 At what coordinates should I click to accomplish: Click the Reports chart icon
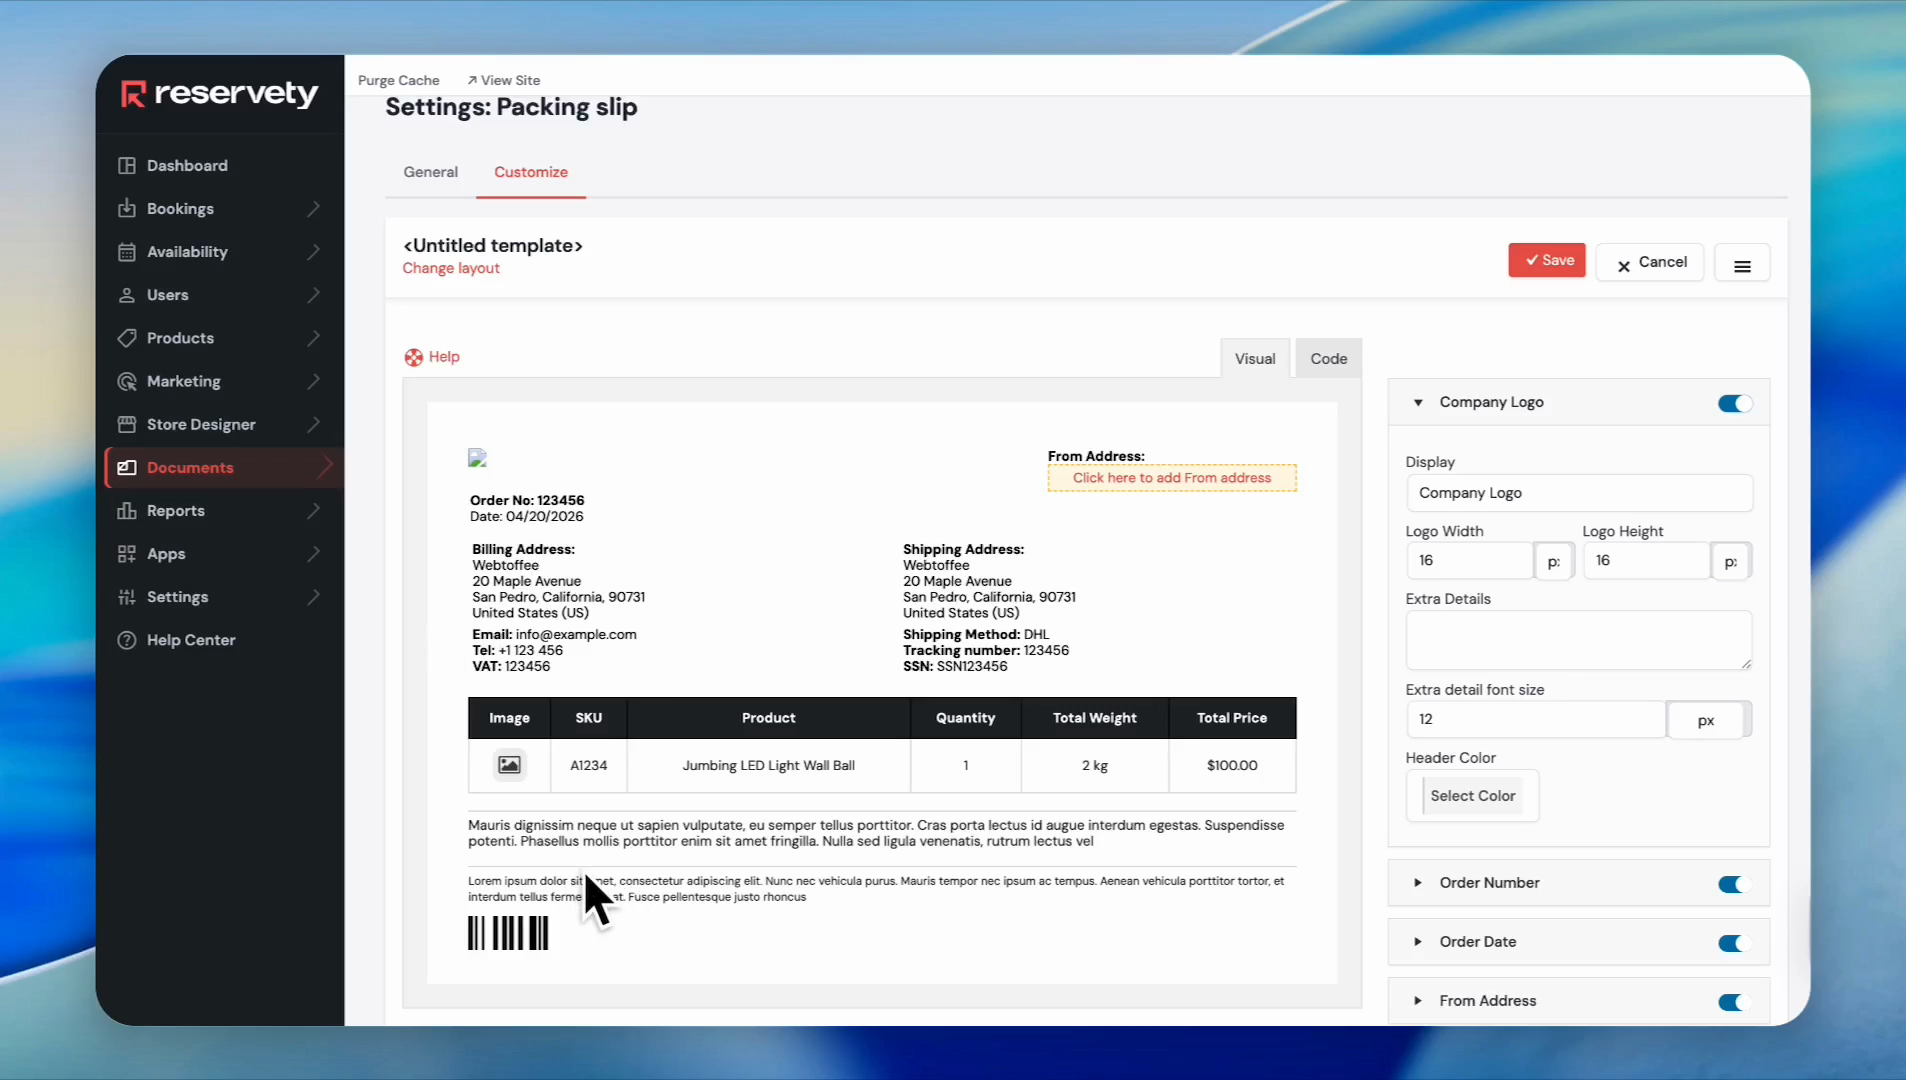[127, 511]
